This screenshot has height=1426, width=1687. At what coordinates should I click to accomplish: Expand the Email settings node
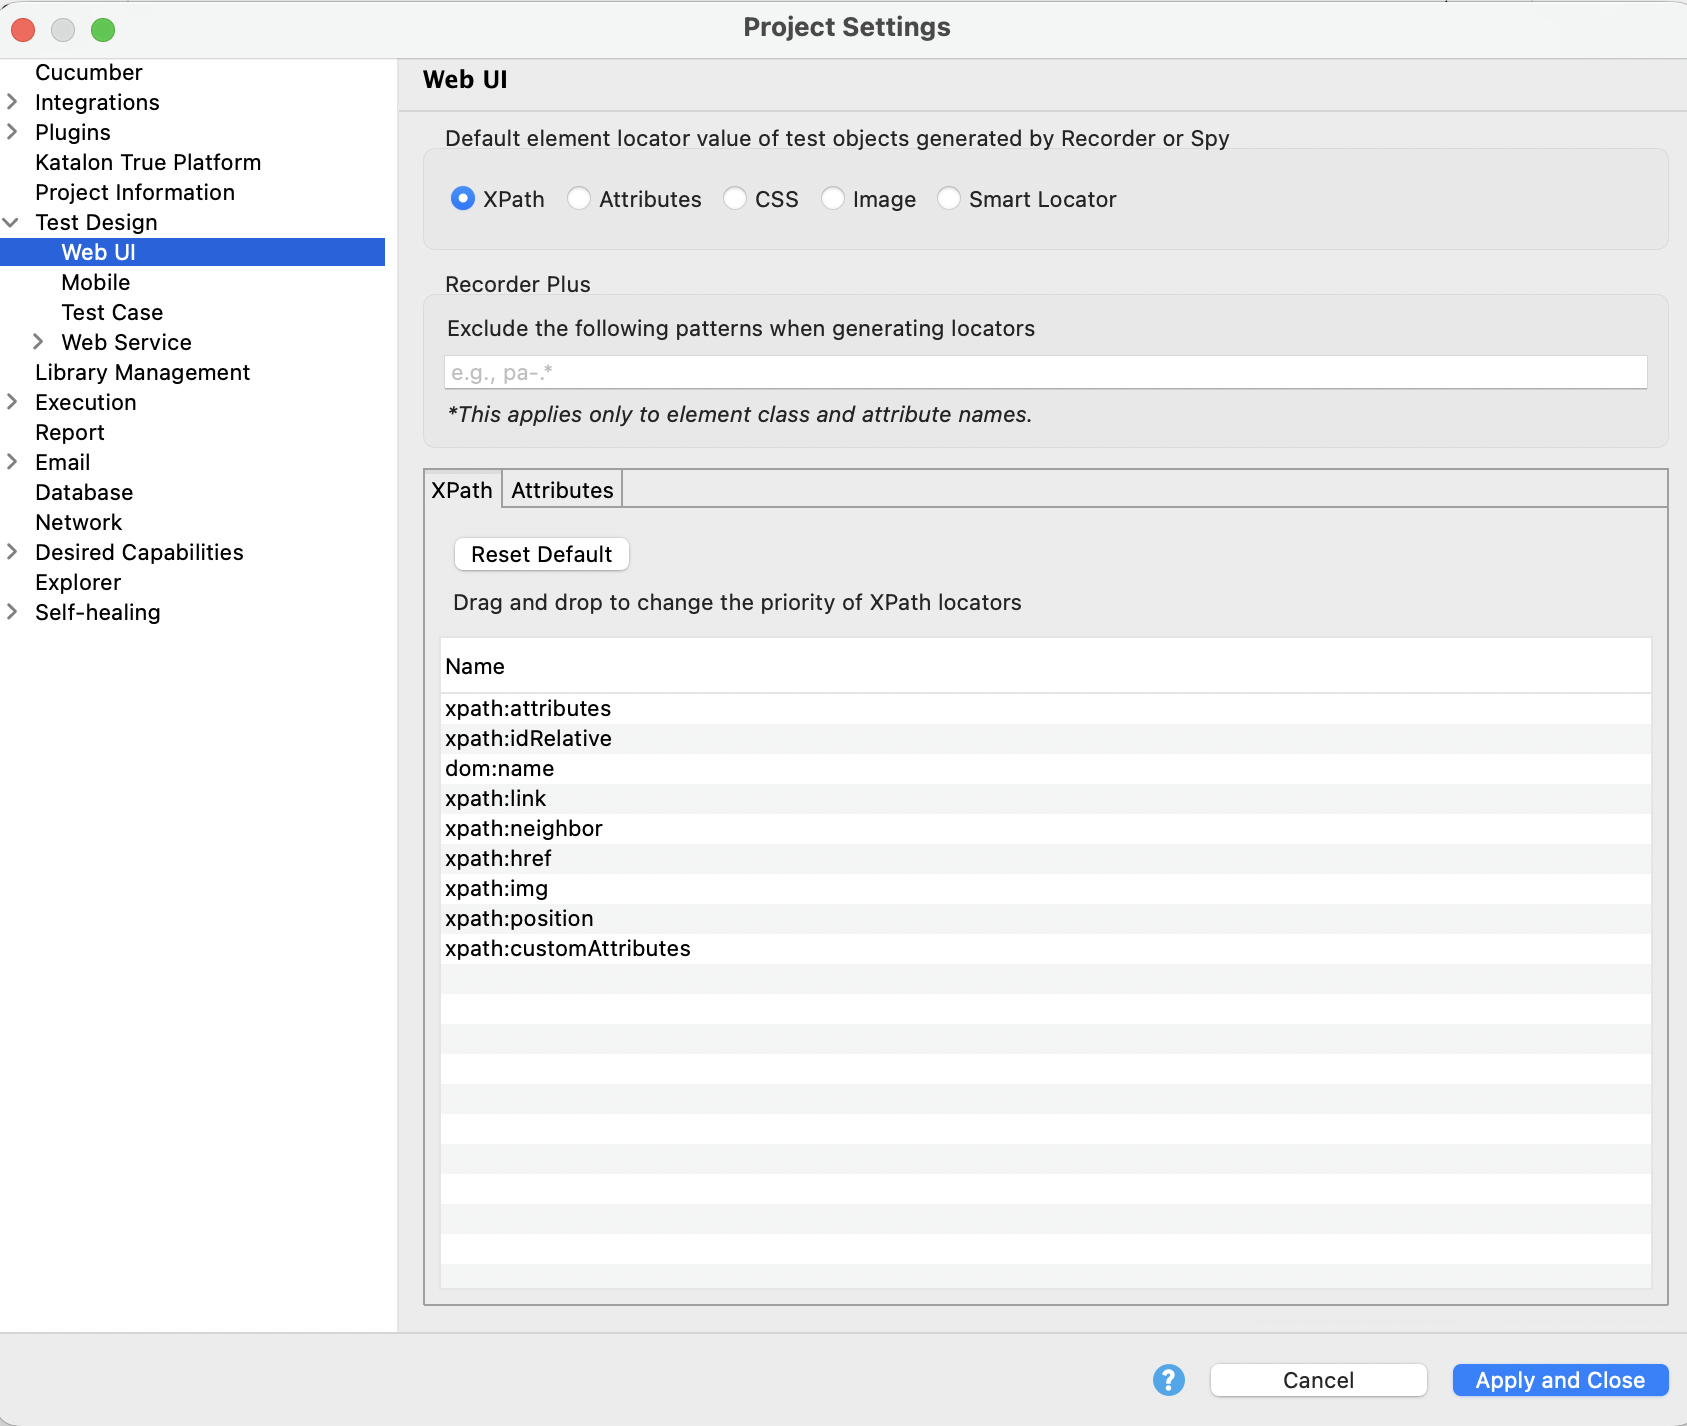point(12,462)
